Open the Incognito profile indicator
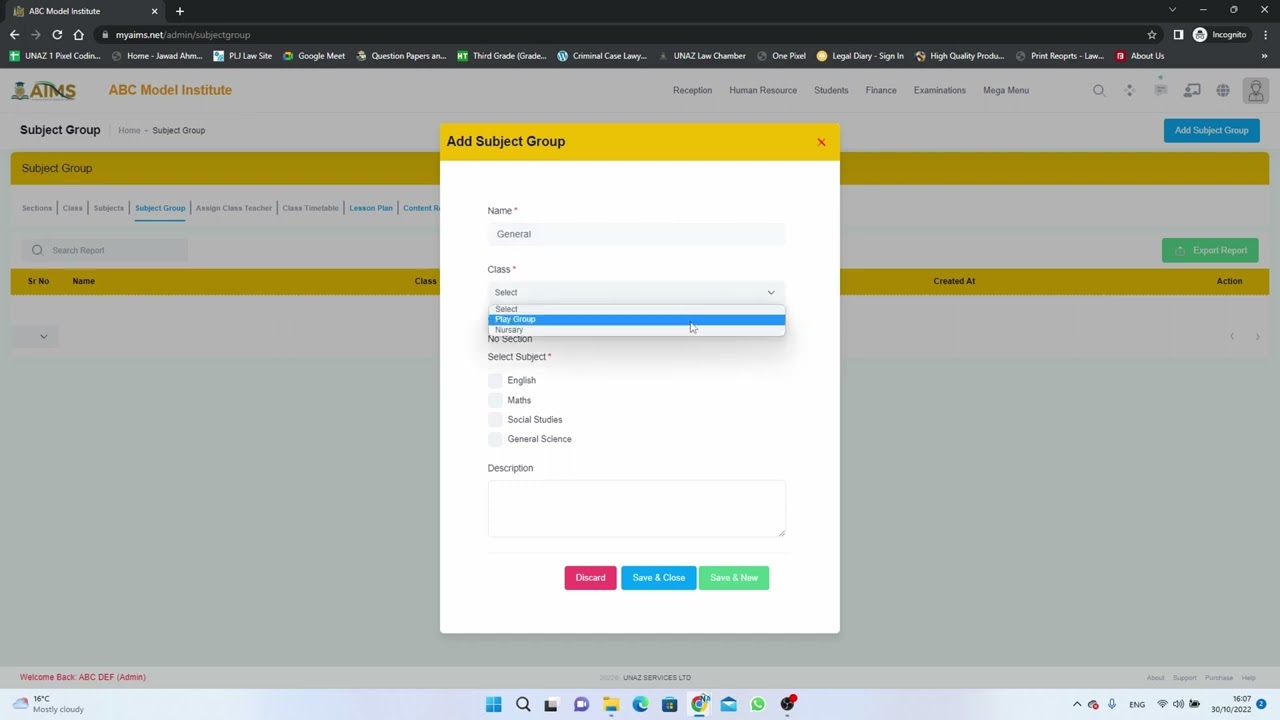 pos(1220,34)
